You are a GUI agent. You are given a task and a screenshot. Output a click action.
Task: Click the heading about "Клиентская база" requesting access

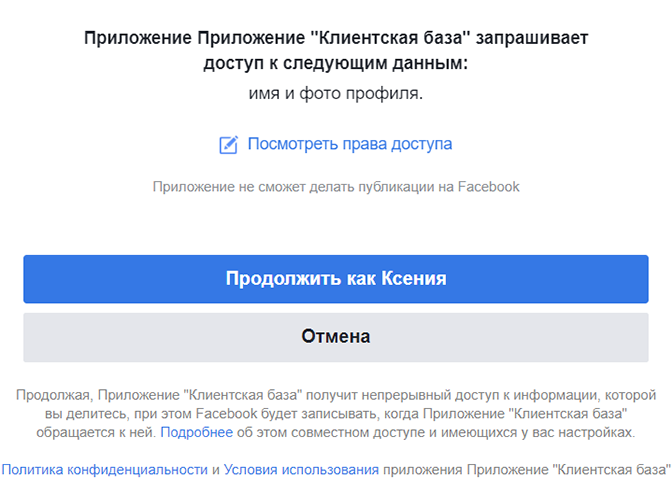(336, 51)
